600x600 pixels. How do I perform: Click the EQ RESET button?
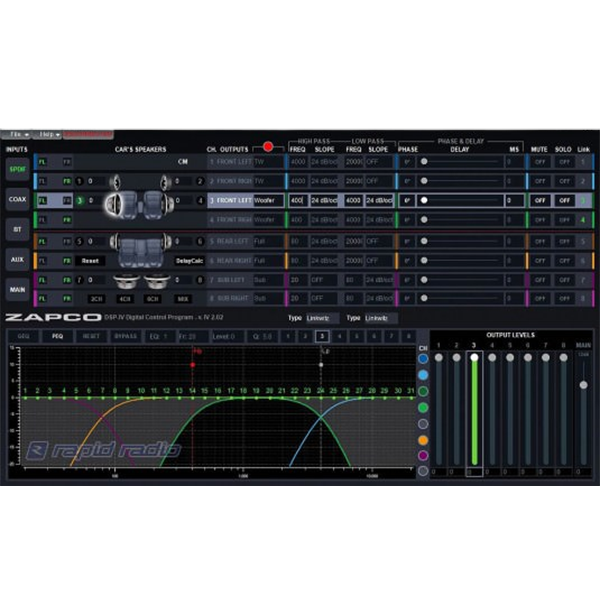click(x=91, y=336)
